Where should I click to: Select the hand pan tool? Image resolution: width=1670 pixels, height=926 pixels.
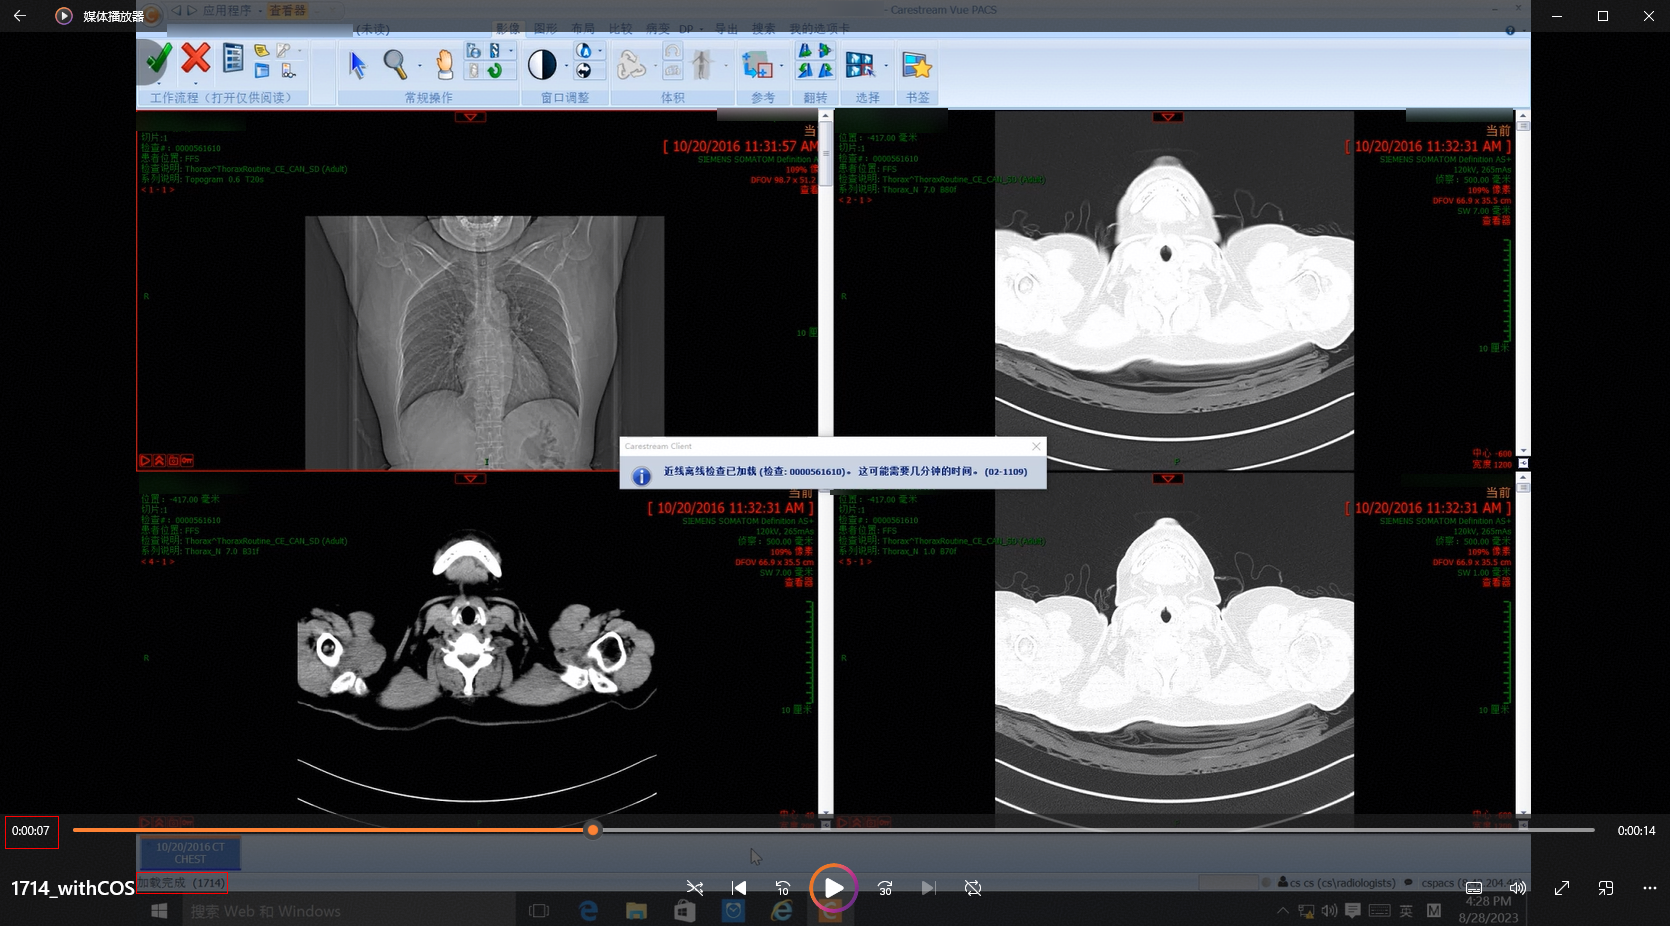445,65
